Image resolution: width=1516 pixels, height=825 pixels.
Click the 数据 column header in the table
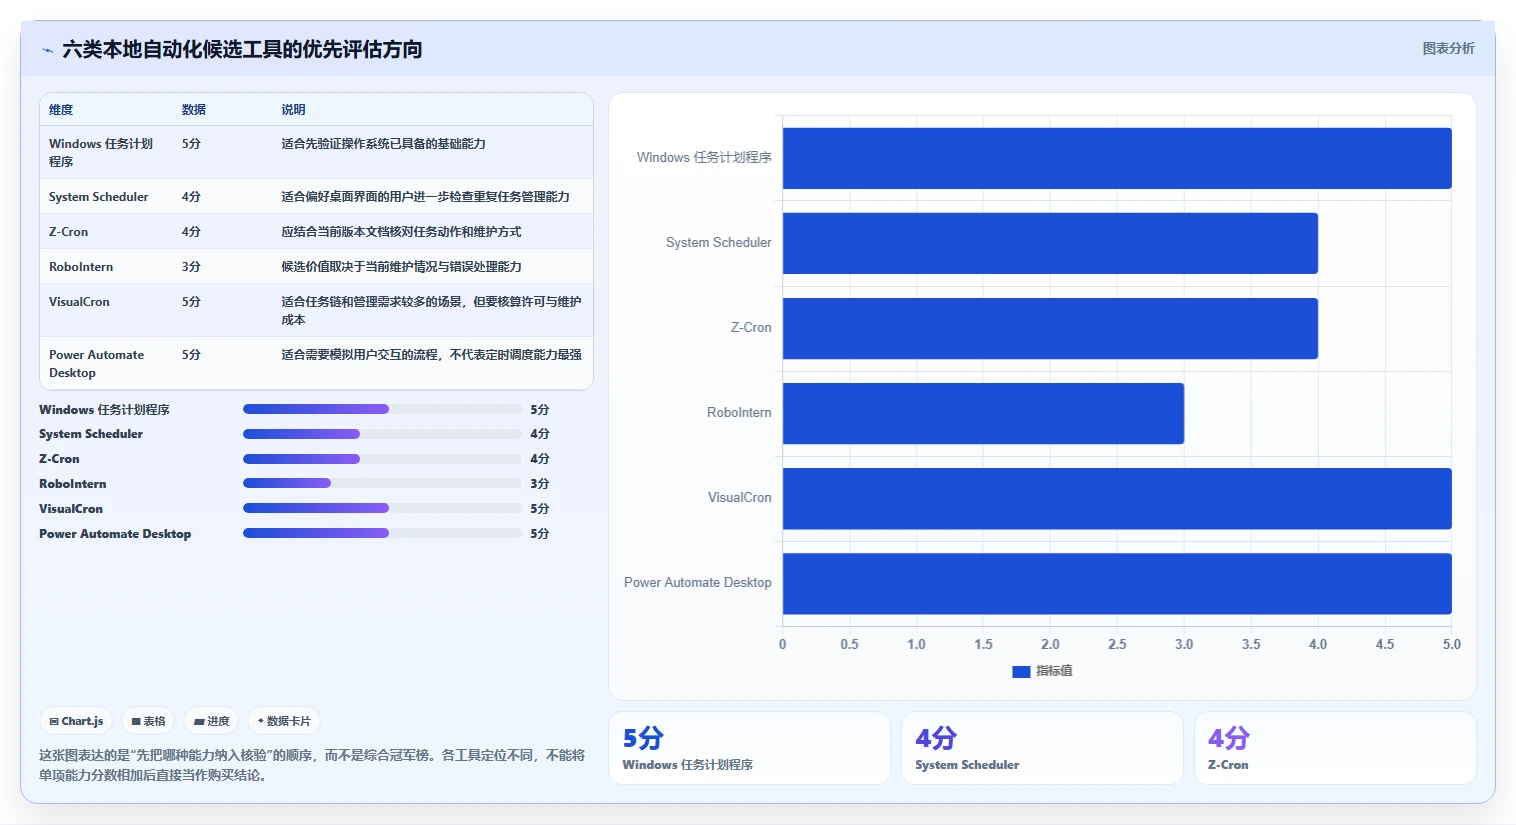[x=194, y=110]
